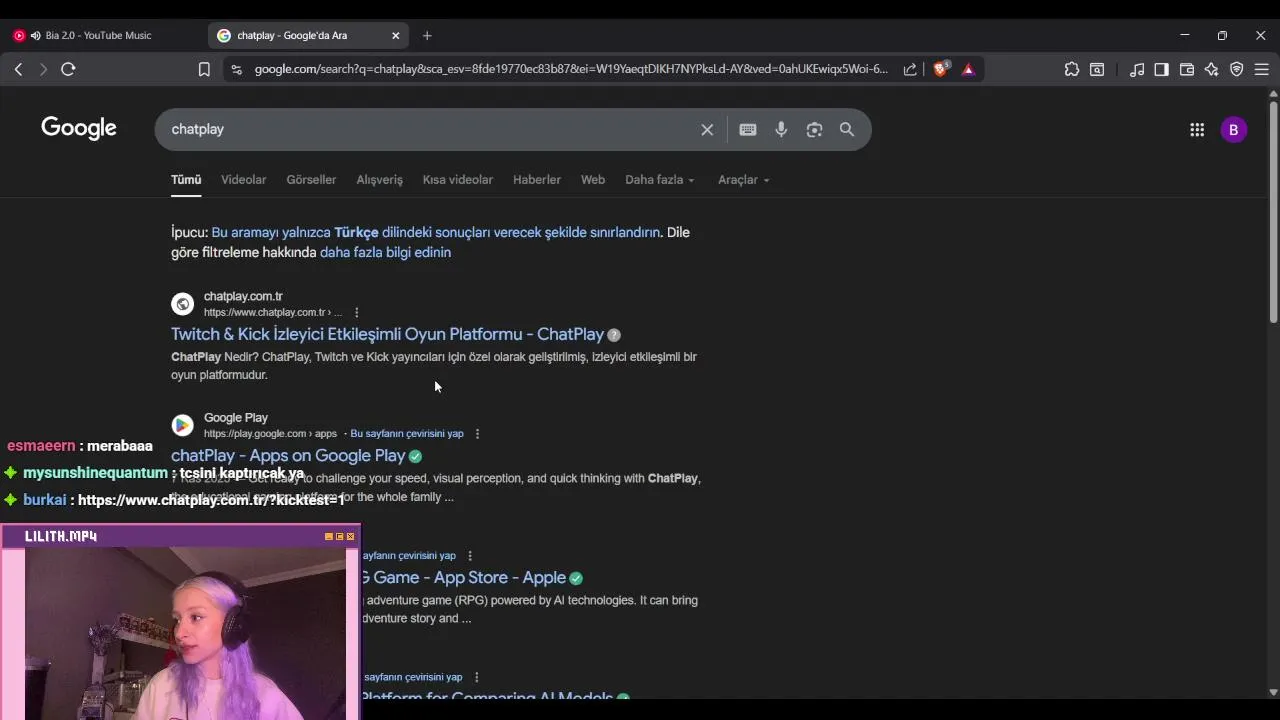Open the site settings icon beside the URL
The image size is (1280, 720).
click(236, 69)
